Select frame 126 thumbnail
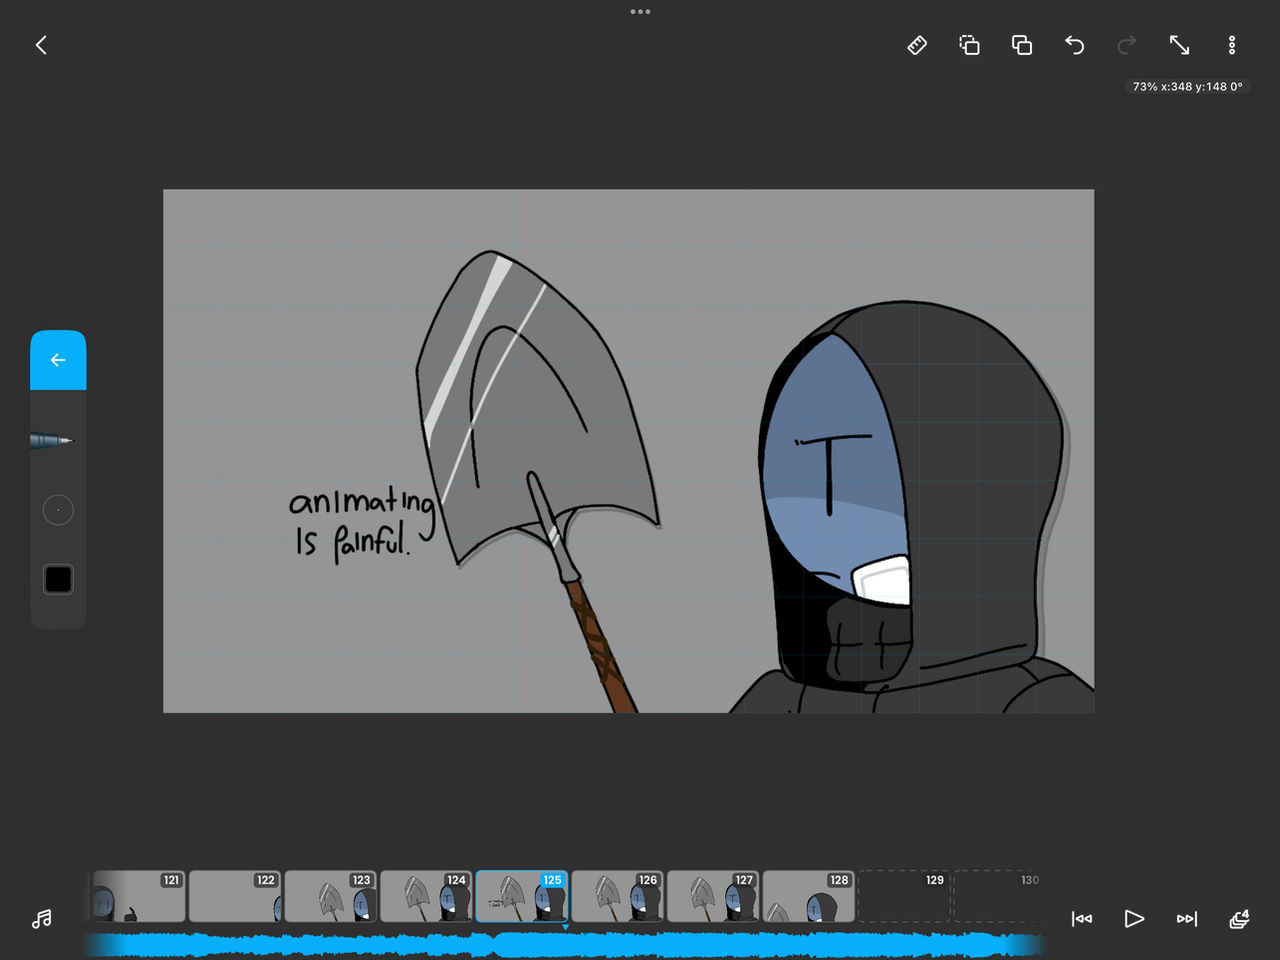This screenshot has width=1280, height=960. pos(618,896)
